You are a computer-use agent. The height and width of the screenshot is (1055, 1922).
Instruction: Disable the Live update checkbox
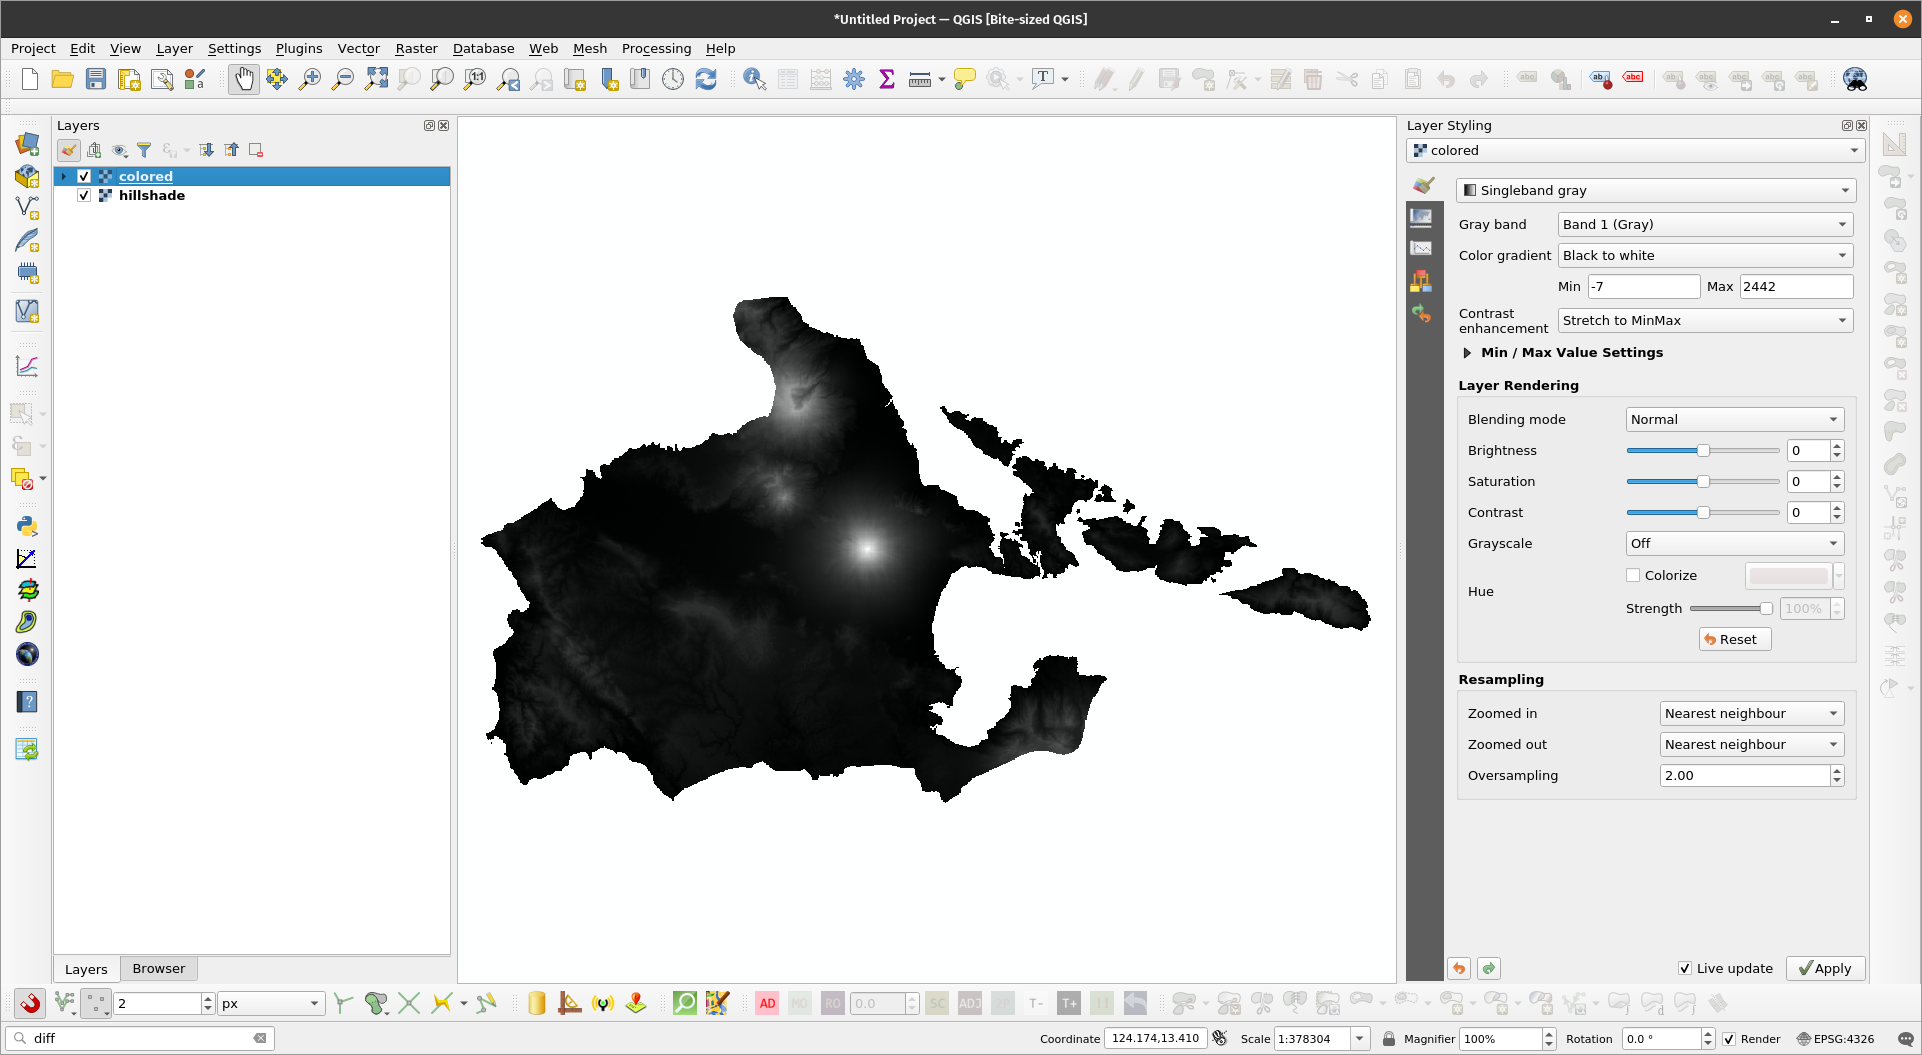click(x=1685, y=968)
